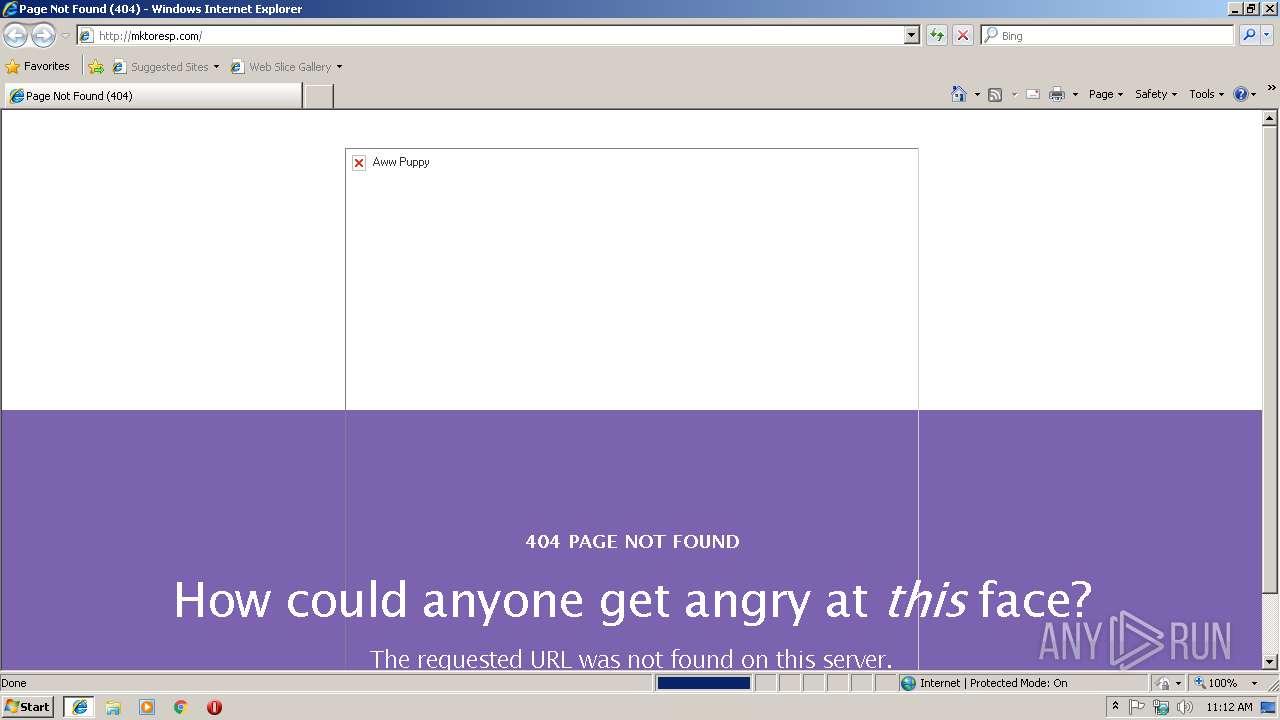Click Add to Favorites Bar icon

pos(96,67)
